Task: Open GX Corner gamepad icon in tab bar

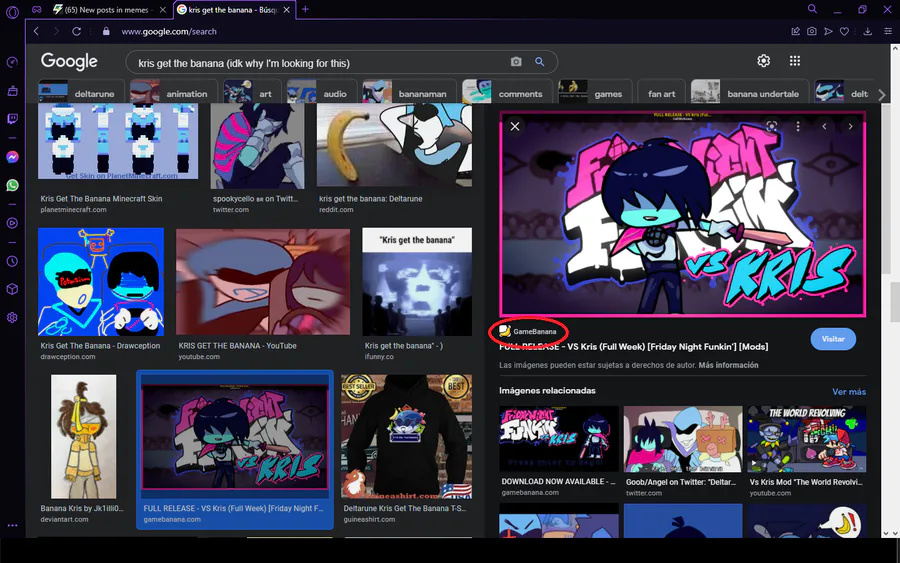Action: click(37, 9)
